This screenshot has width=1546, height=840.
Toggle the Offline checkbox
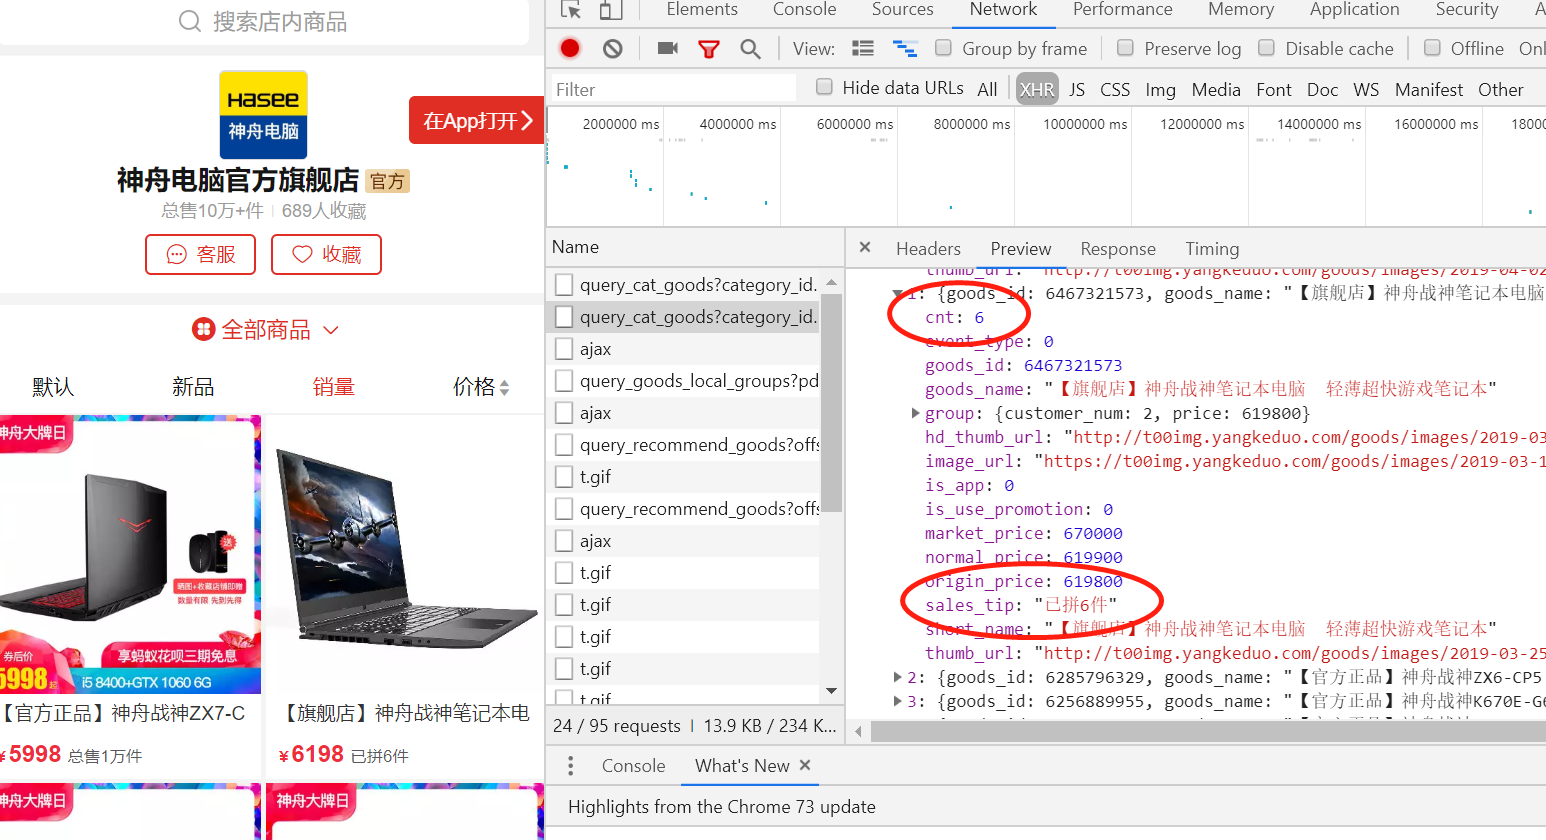point(1432,47)
